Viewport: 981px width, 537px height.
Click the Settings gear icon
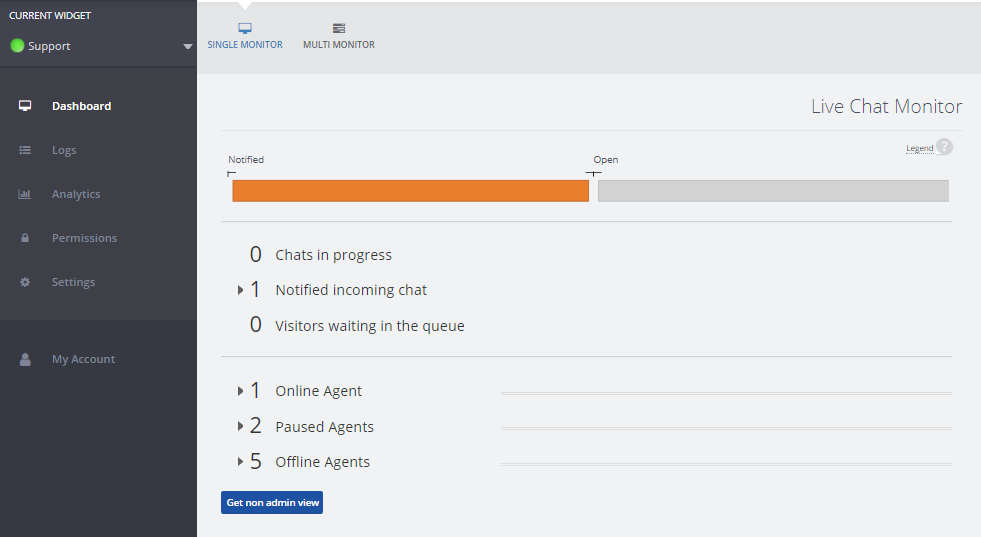click(25, 282)
